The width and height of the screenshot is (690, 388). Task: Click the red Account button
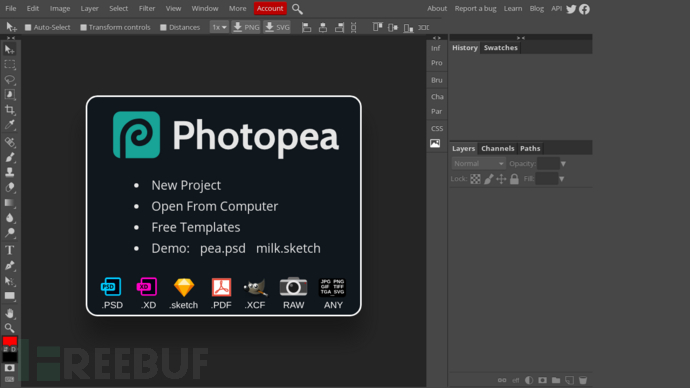270,8
